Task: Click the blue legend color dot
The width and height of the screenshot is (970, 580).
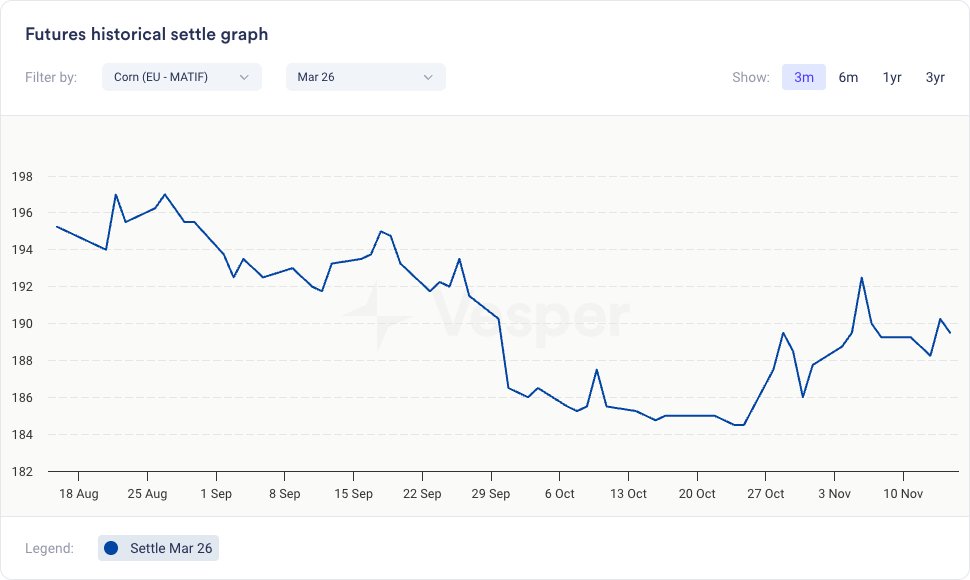Action: 111,548
